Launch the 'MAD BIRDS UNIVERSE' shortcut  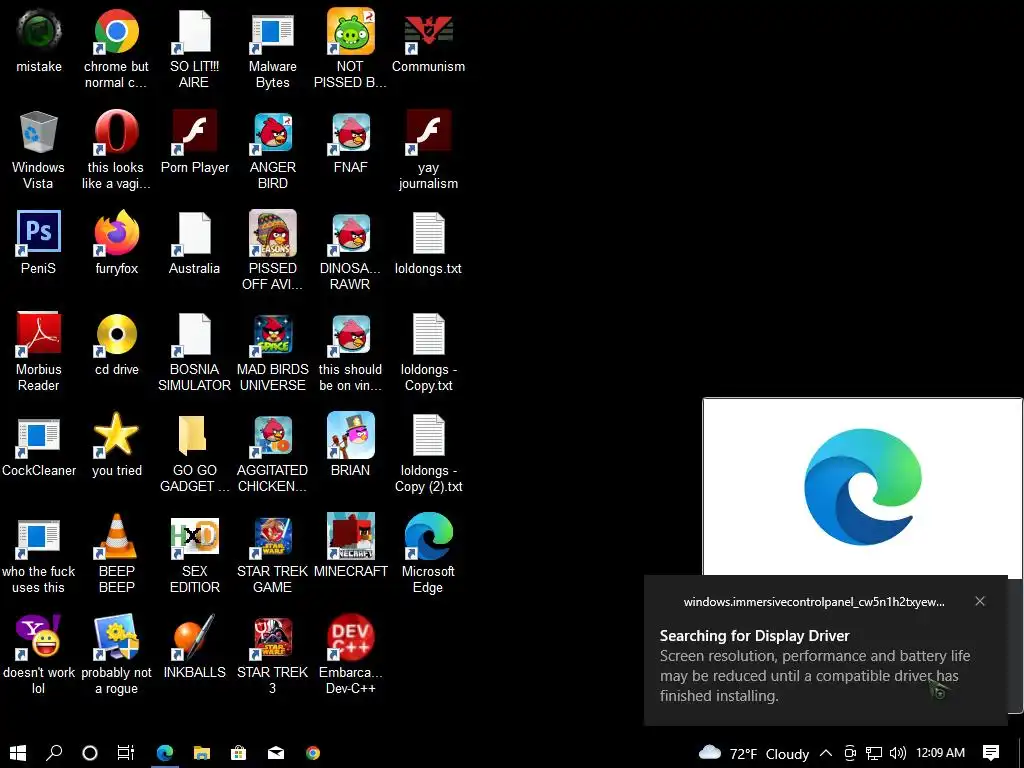tap(272, 351)
